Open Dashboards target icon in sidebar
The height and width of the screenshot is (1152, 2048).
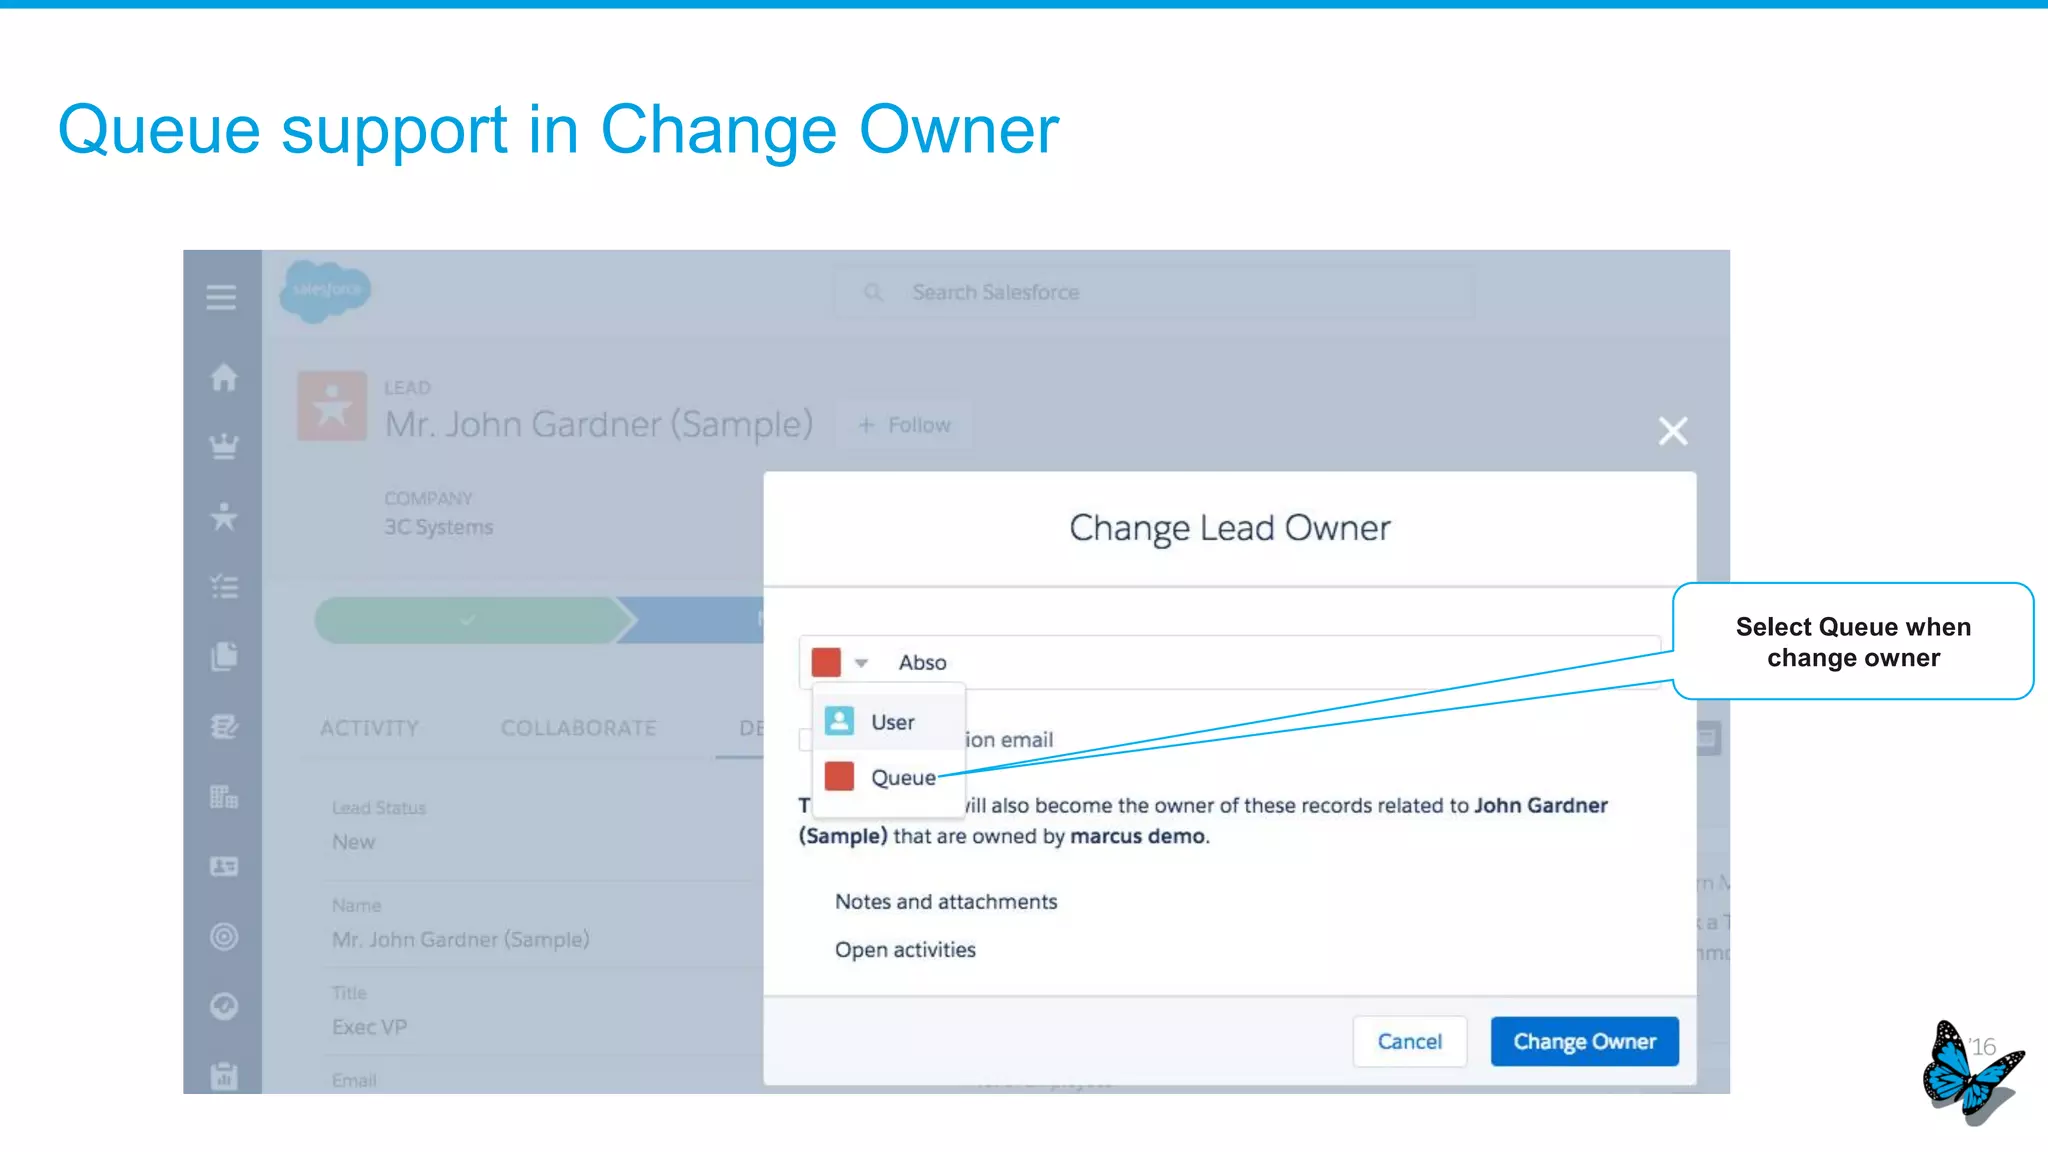224,936
